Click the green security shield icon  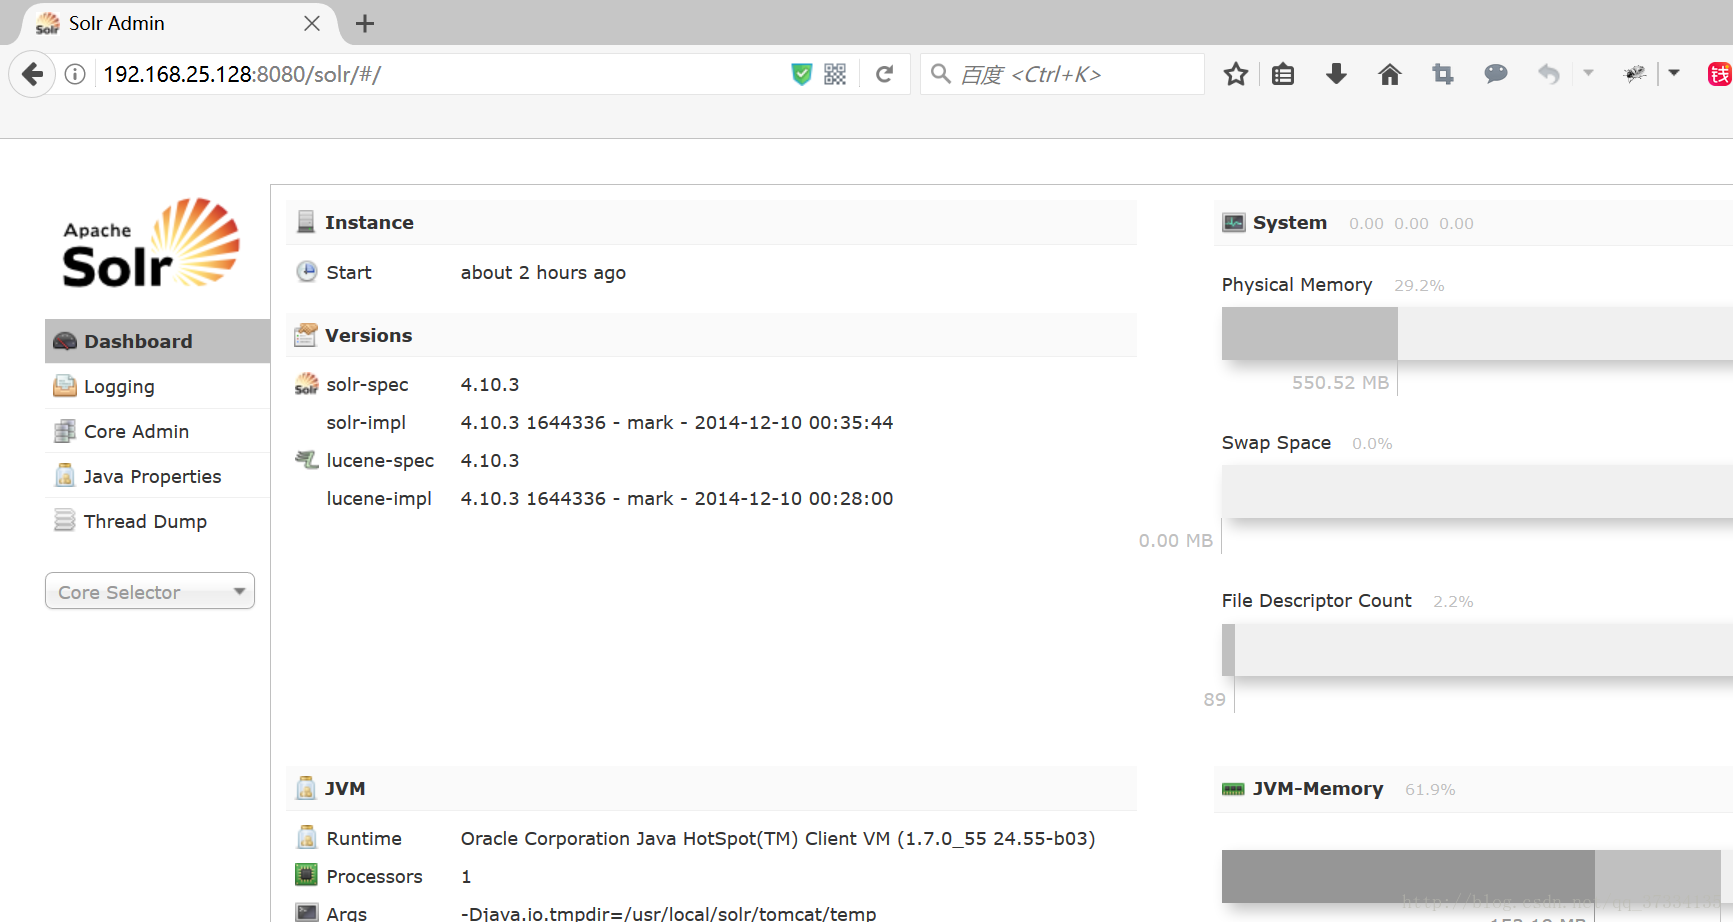coord(801,74)
